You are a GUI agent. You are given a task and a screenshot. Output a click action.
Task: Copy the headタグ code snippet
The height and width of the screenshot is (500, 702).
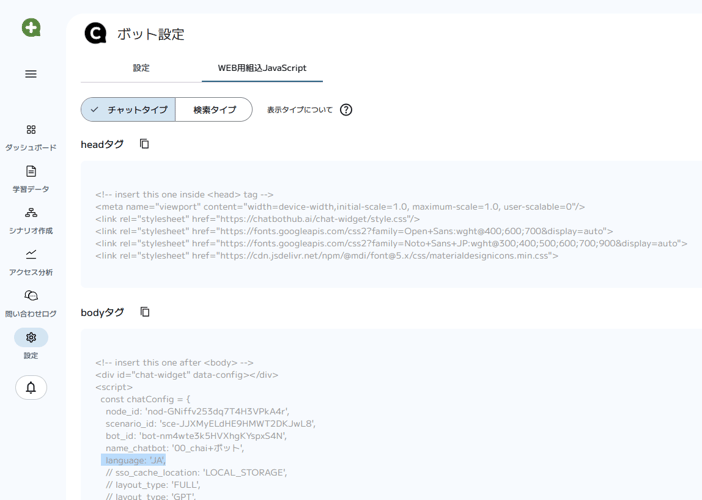144,144
